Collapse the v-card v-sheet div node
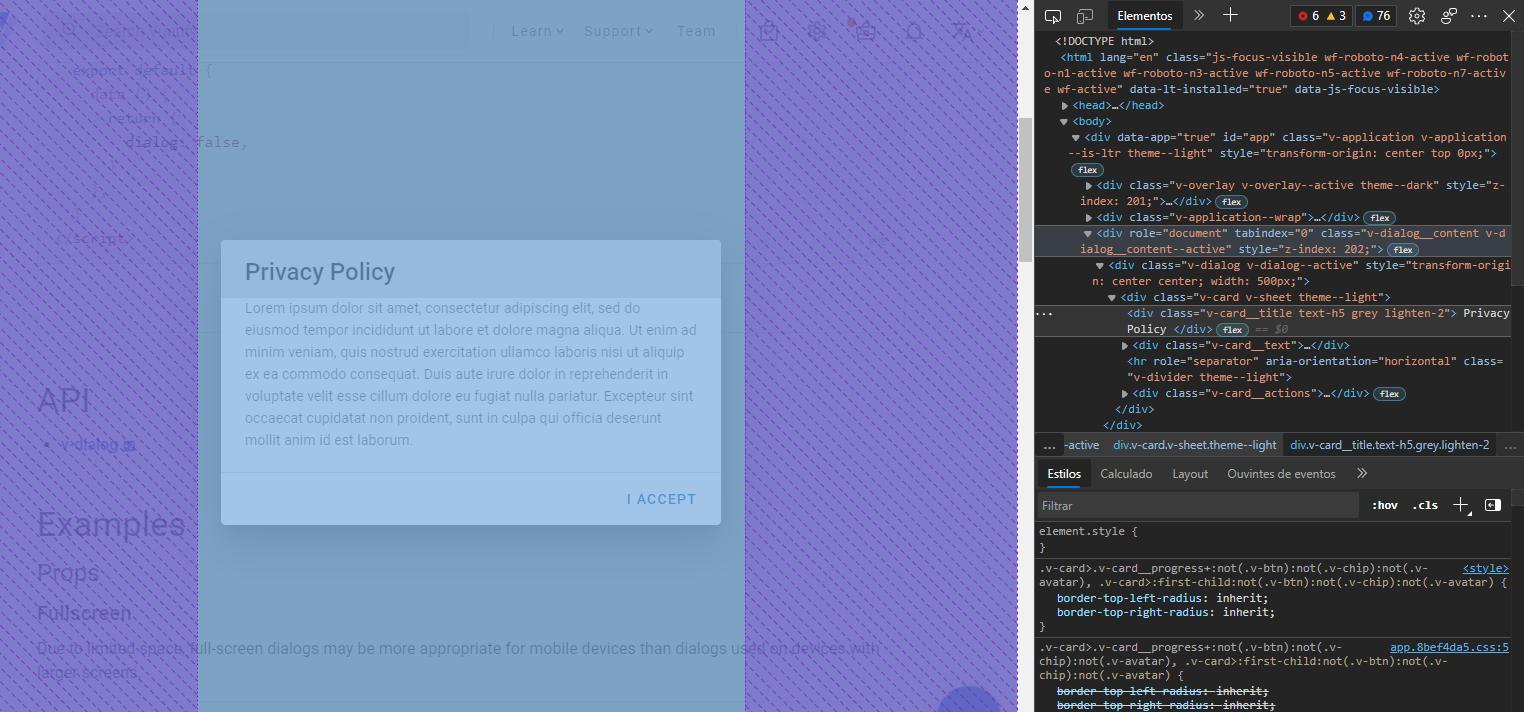 1112,298
